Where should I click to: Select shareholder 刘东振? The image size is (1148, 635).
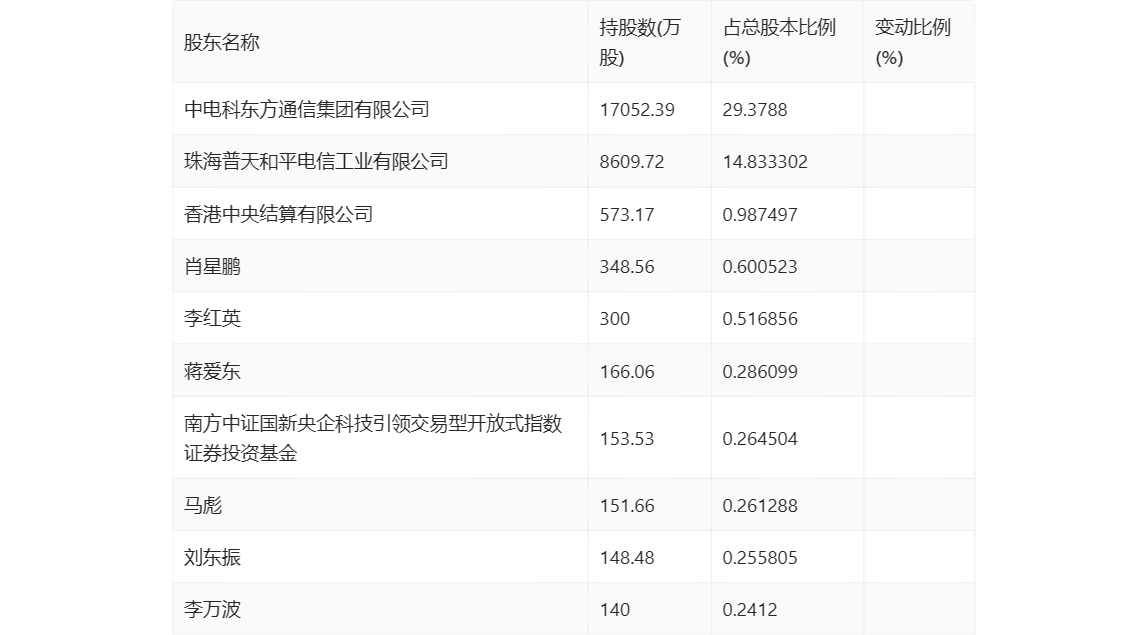coord(212,557)
